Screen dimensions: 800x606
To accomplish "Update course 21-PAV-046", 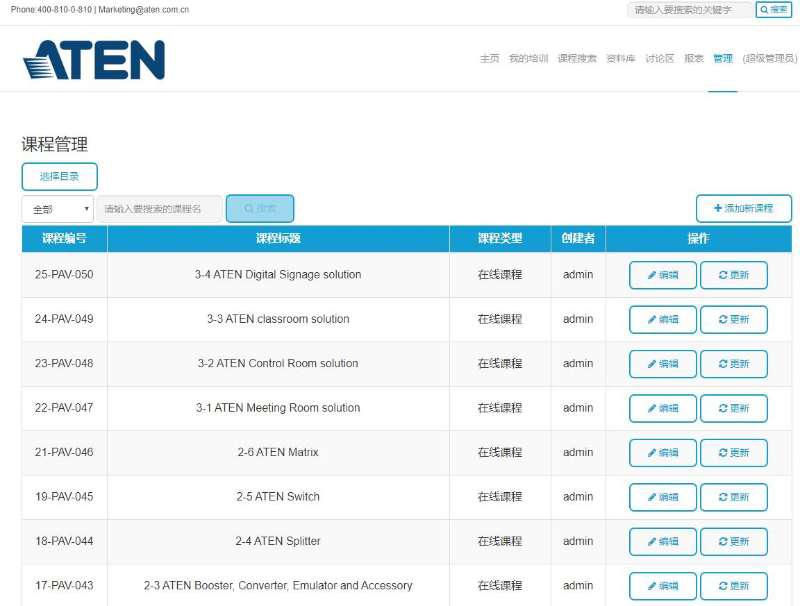I will pos(734,452).
